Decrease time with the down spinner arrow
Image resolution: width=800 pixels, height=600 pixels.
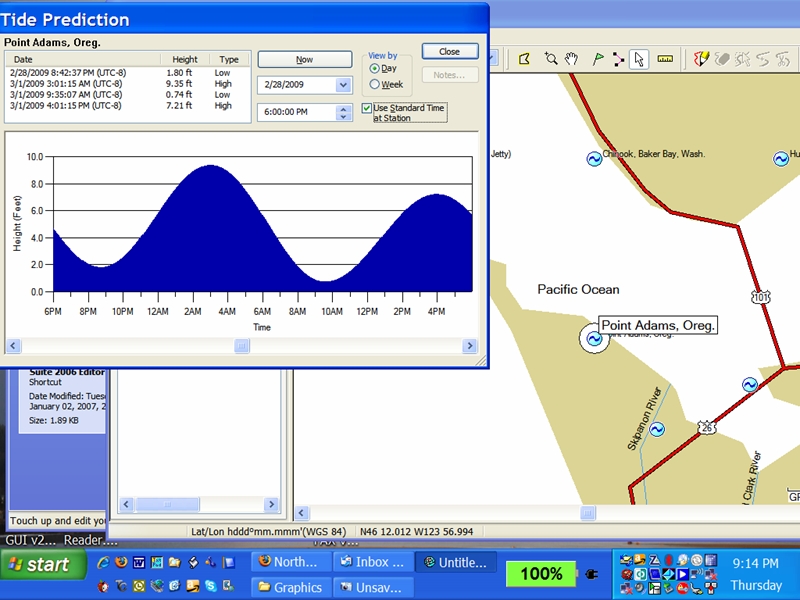coord(344,117)
